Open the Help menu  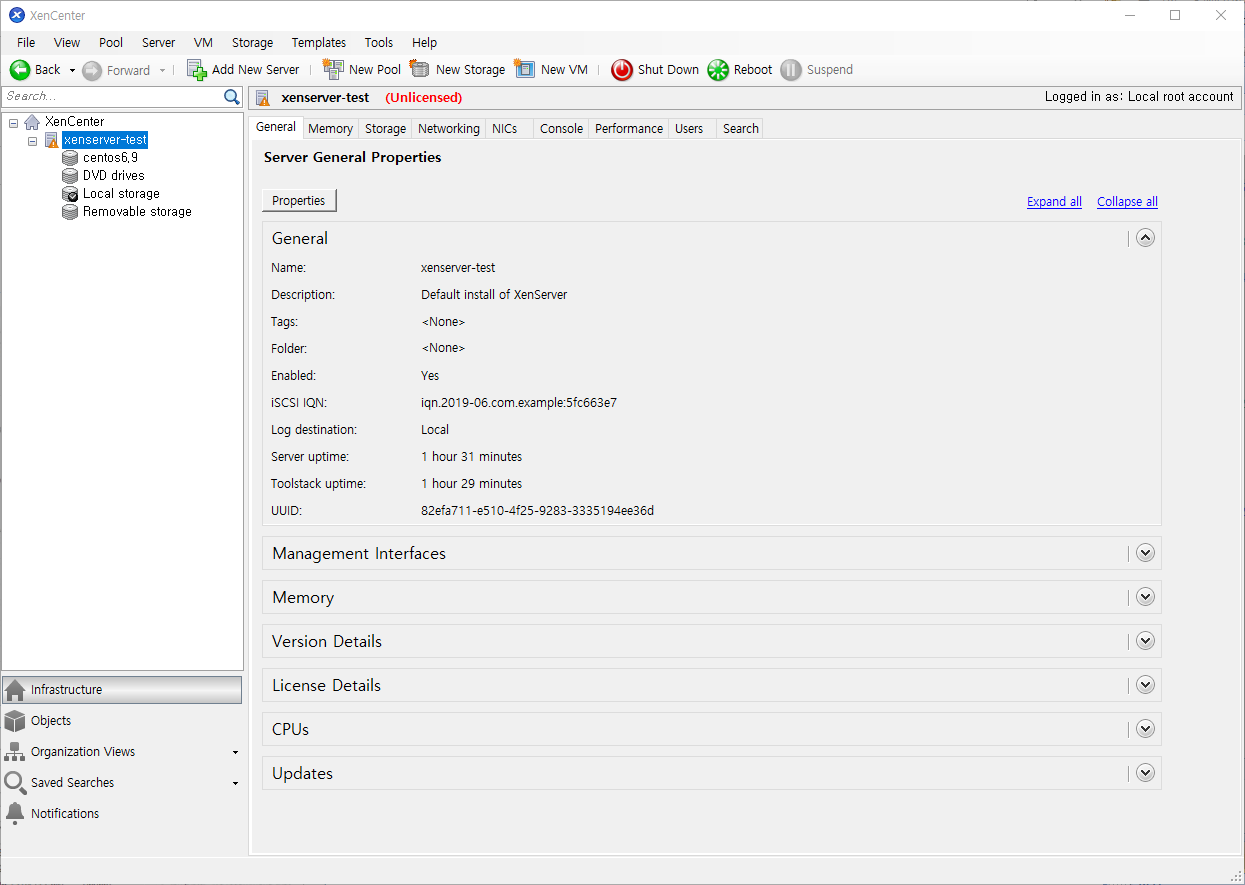tap(425, 43)
